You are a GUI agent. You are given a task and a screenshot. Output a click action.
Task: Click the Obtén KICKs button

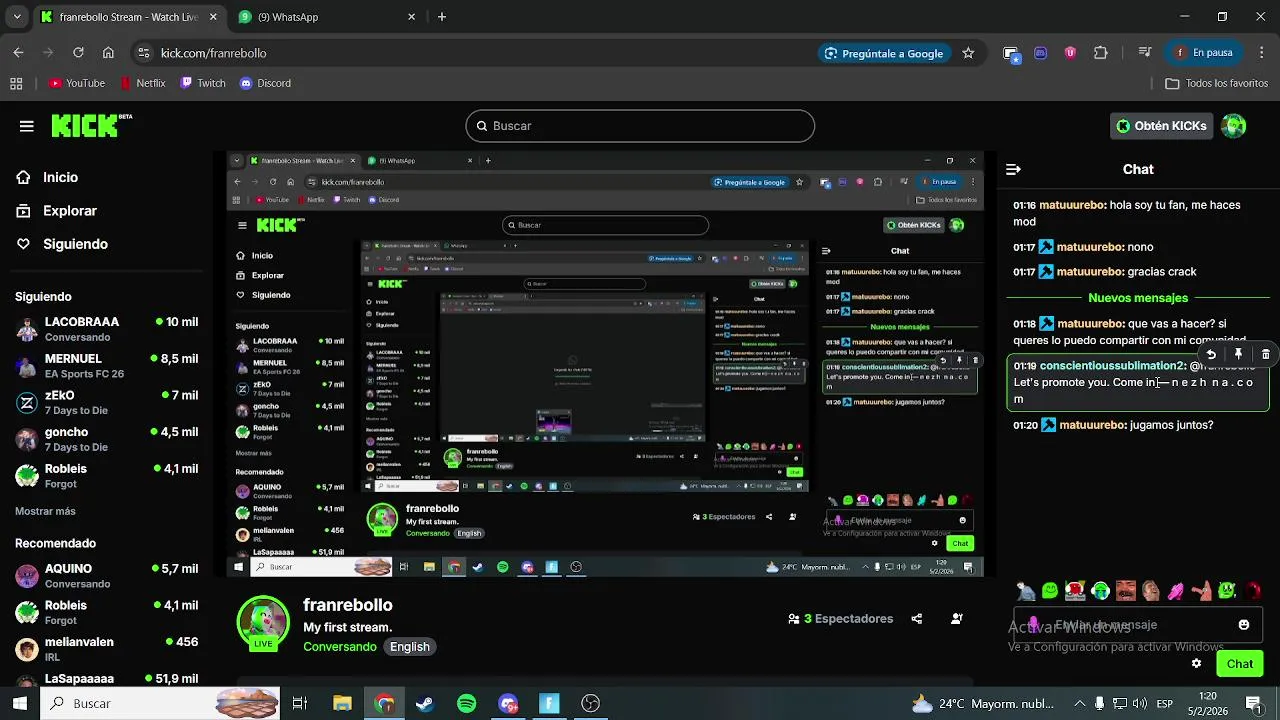point(1160,126)
